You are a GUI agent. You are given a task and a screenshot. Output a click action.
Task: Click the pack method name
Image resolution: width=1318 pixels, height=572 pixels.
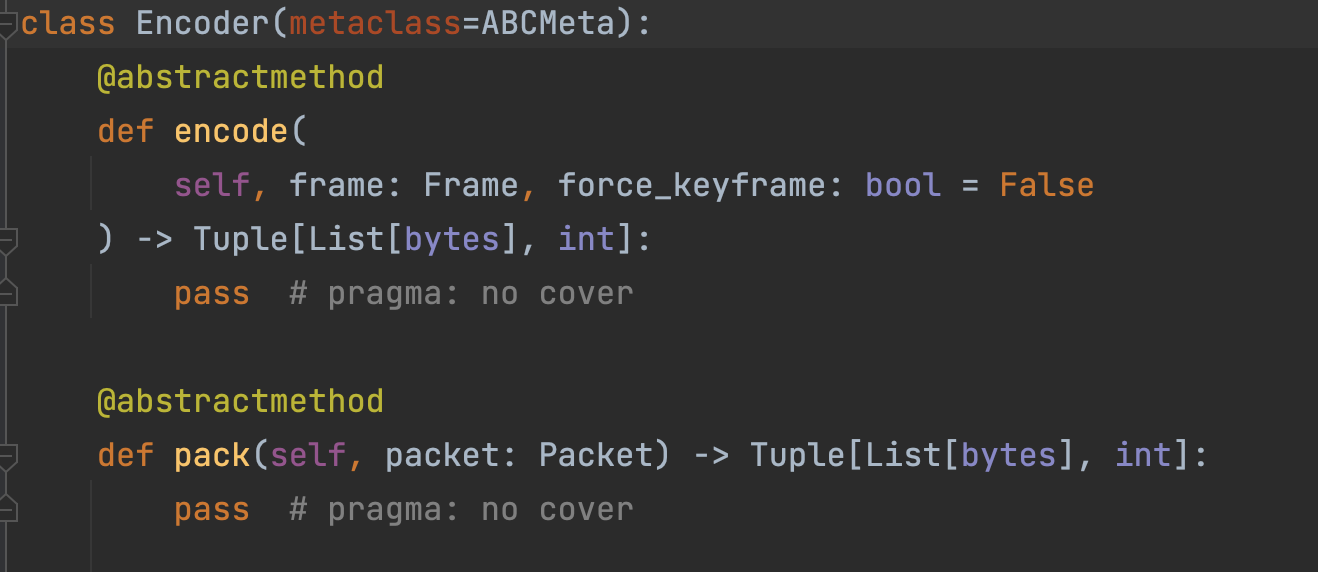(212, 456)
